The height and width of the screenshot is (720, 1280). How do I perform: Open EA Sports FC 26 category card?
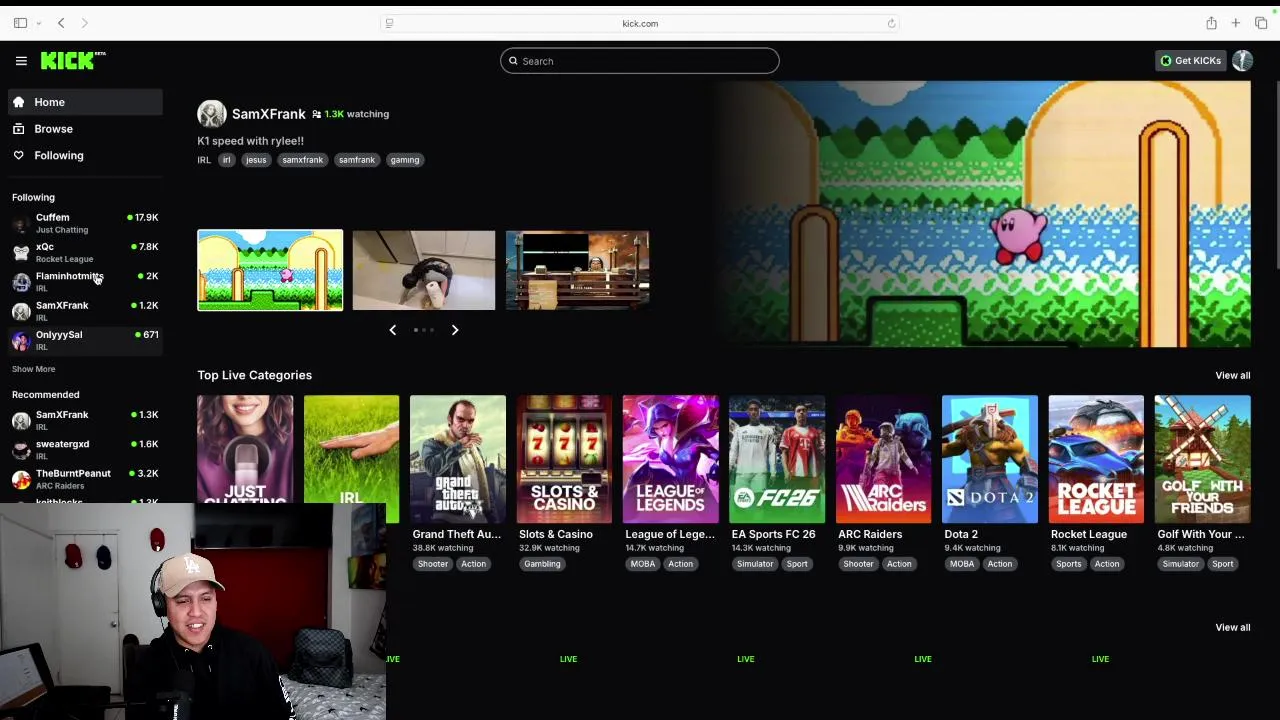777,458
